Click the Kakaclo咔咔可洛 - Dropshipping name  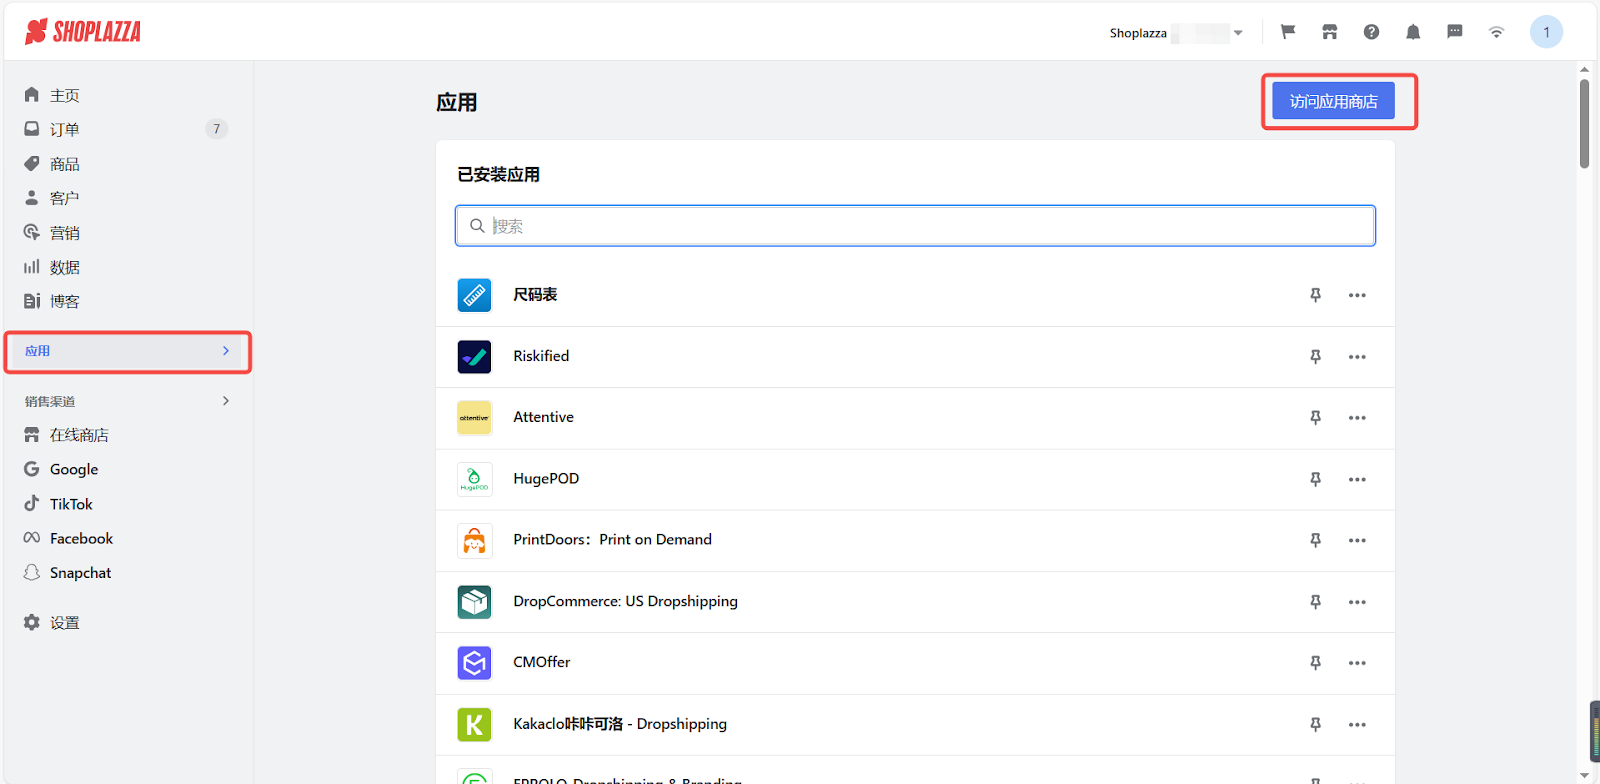(x=620, y=724)
